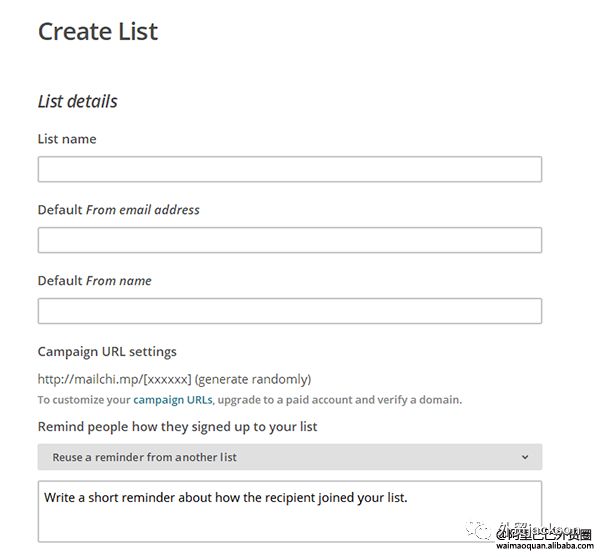Click the 'To customize your' helper text

(x=84, y=400)
